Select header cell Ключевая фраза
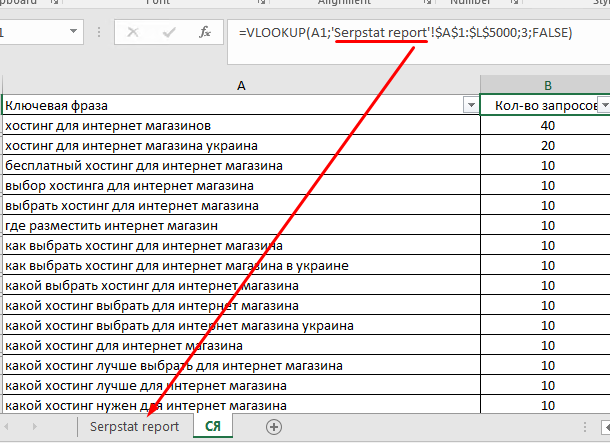The width and height of the screenshot is (610, 443). [241, 105]
